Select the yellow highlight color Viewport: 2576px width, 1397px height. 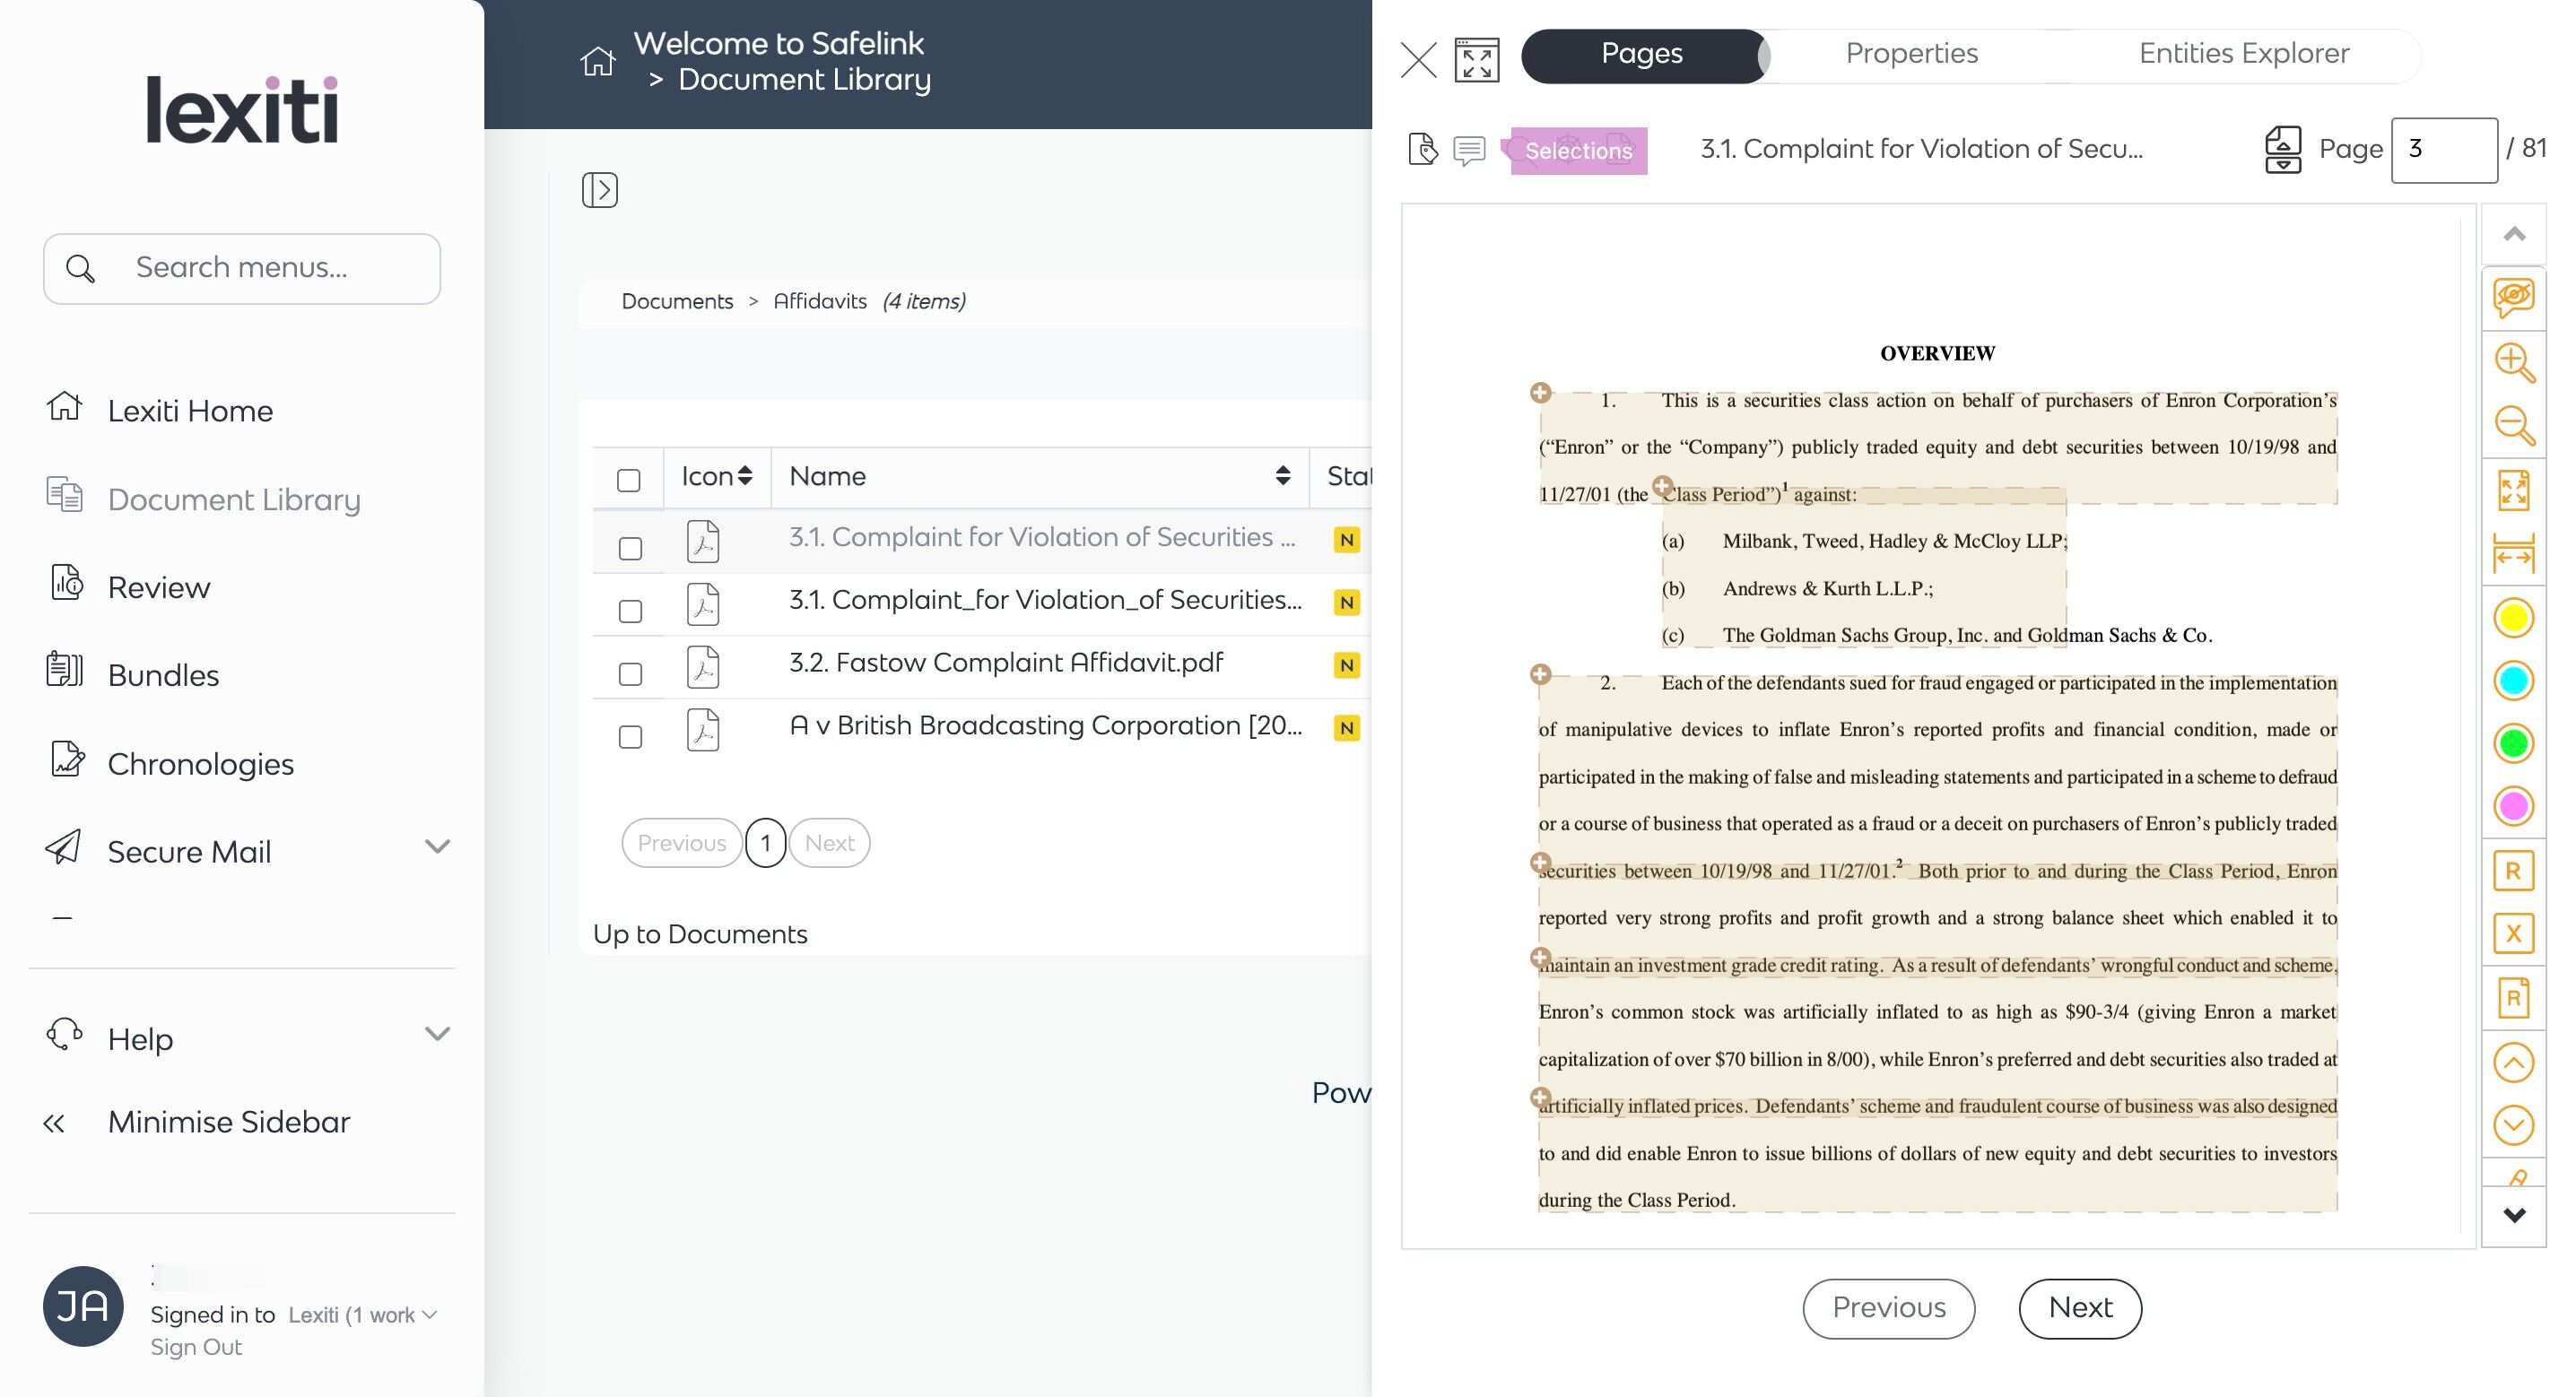(x=2513, y=618)
